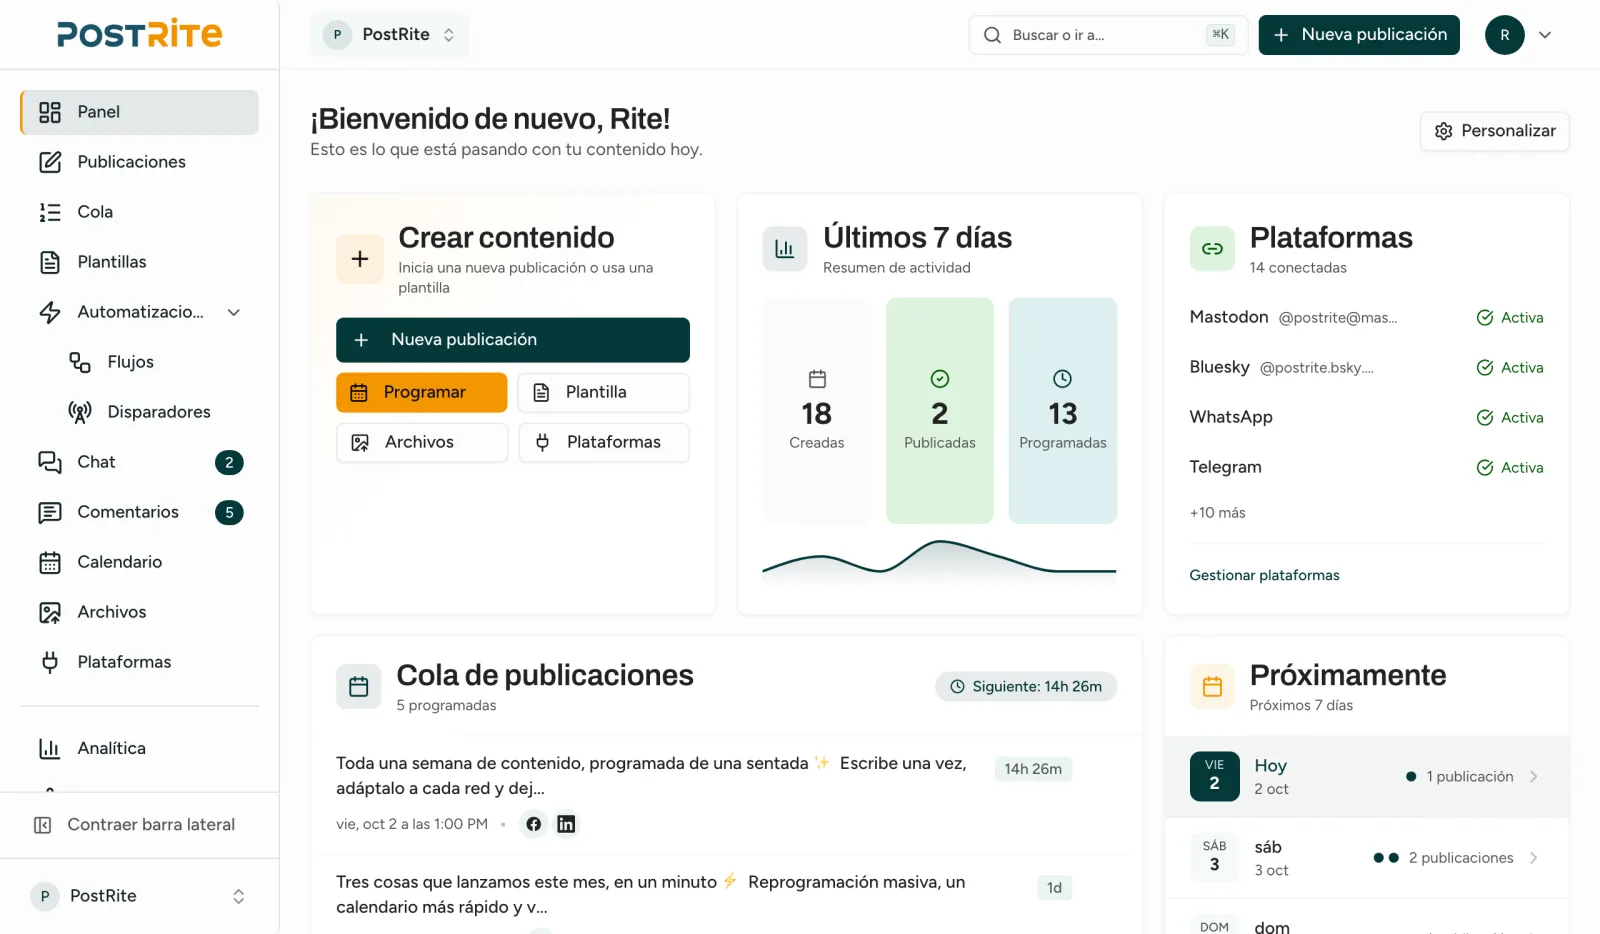Open the Cola sidebar item
The width and height of the screenshot is (1600, 934).
click(x=139, y=212)
